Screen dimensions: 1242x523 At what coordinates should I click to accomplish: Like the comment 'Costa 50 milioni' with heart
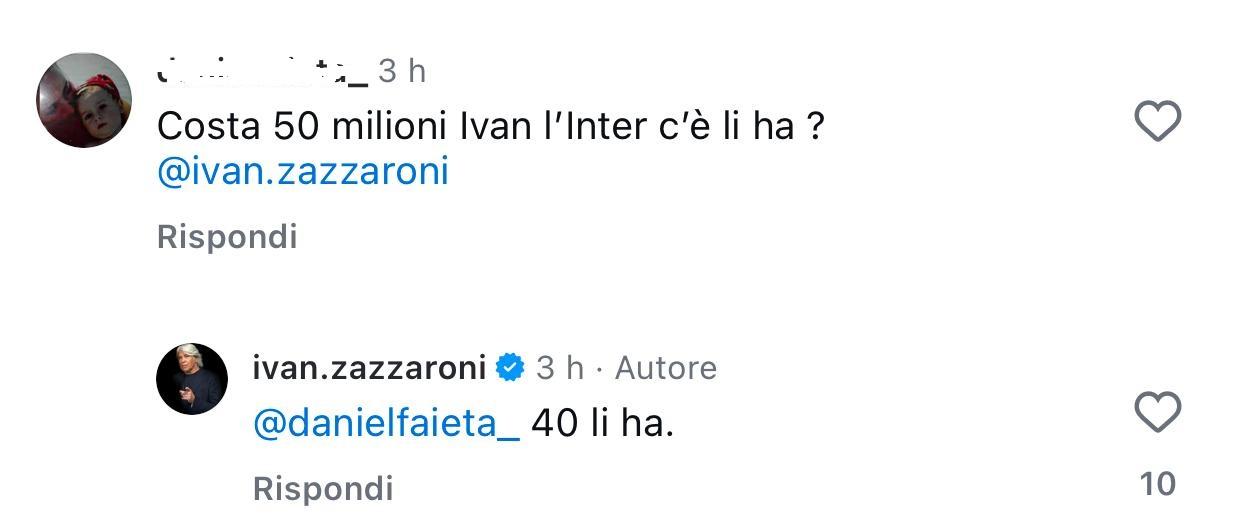click(1158, 122)
